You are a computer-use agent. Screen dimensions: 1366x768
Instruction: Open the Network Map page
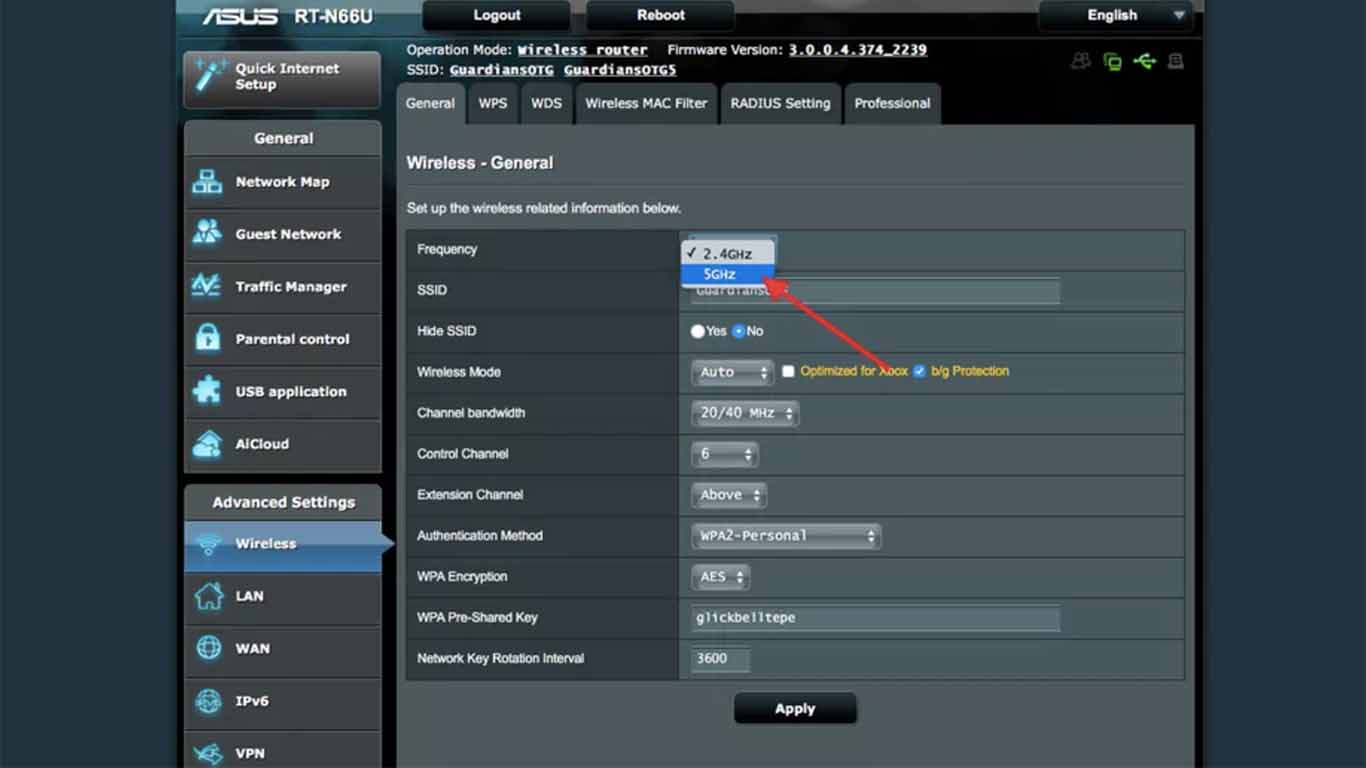point(281,182)
